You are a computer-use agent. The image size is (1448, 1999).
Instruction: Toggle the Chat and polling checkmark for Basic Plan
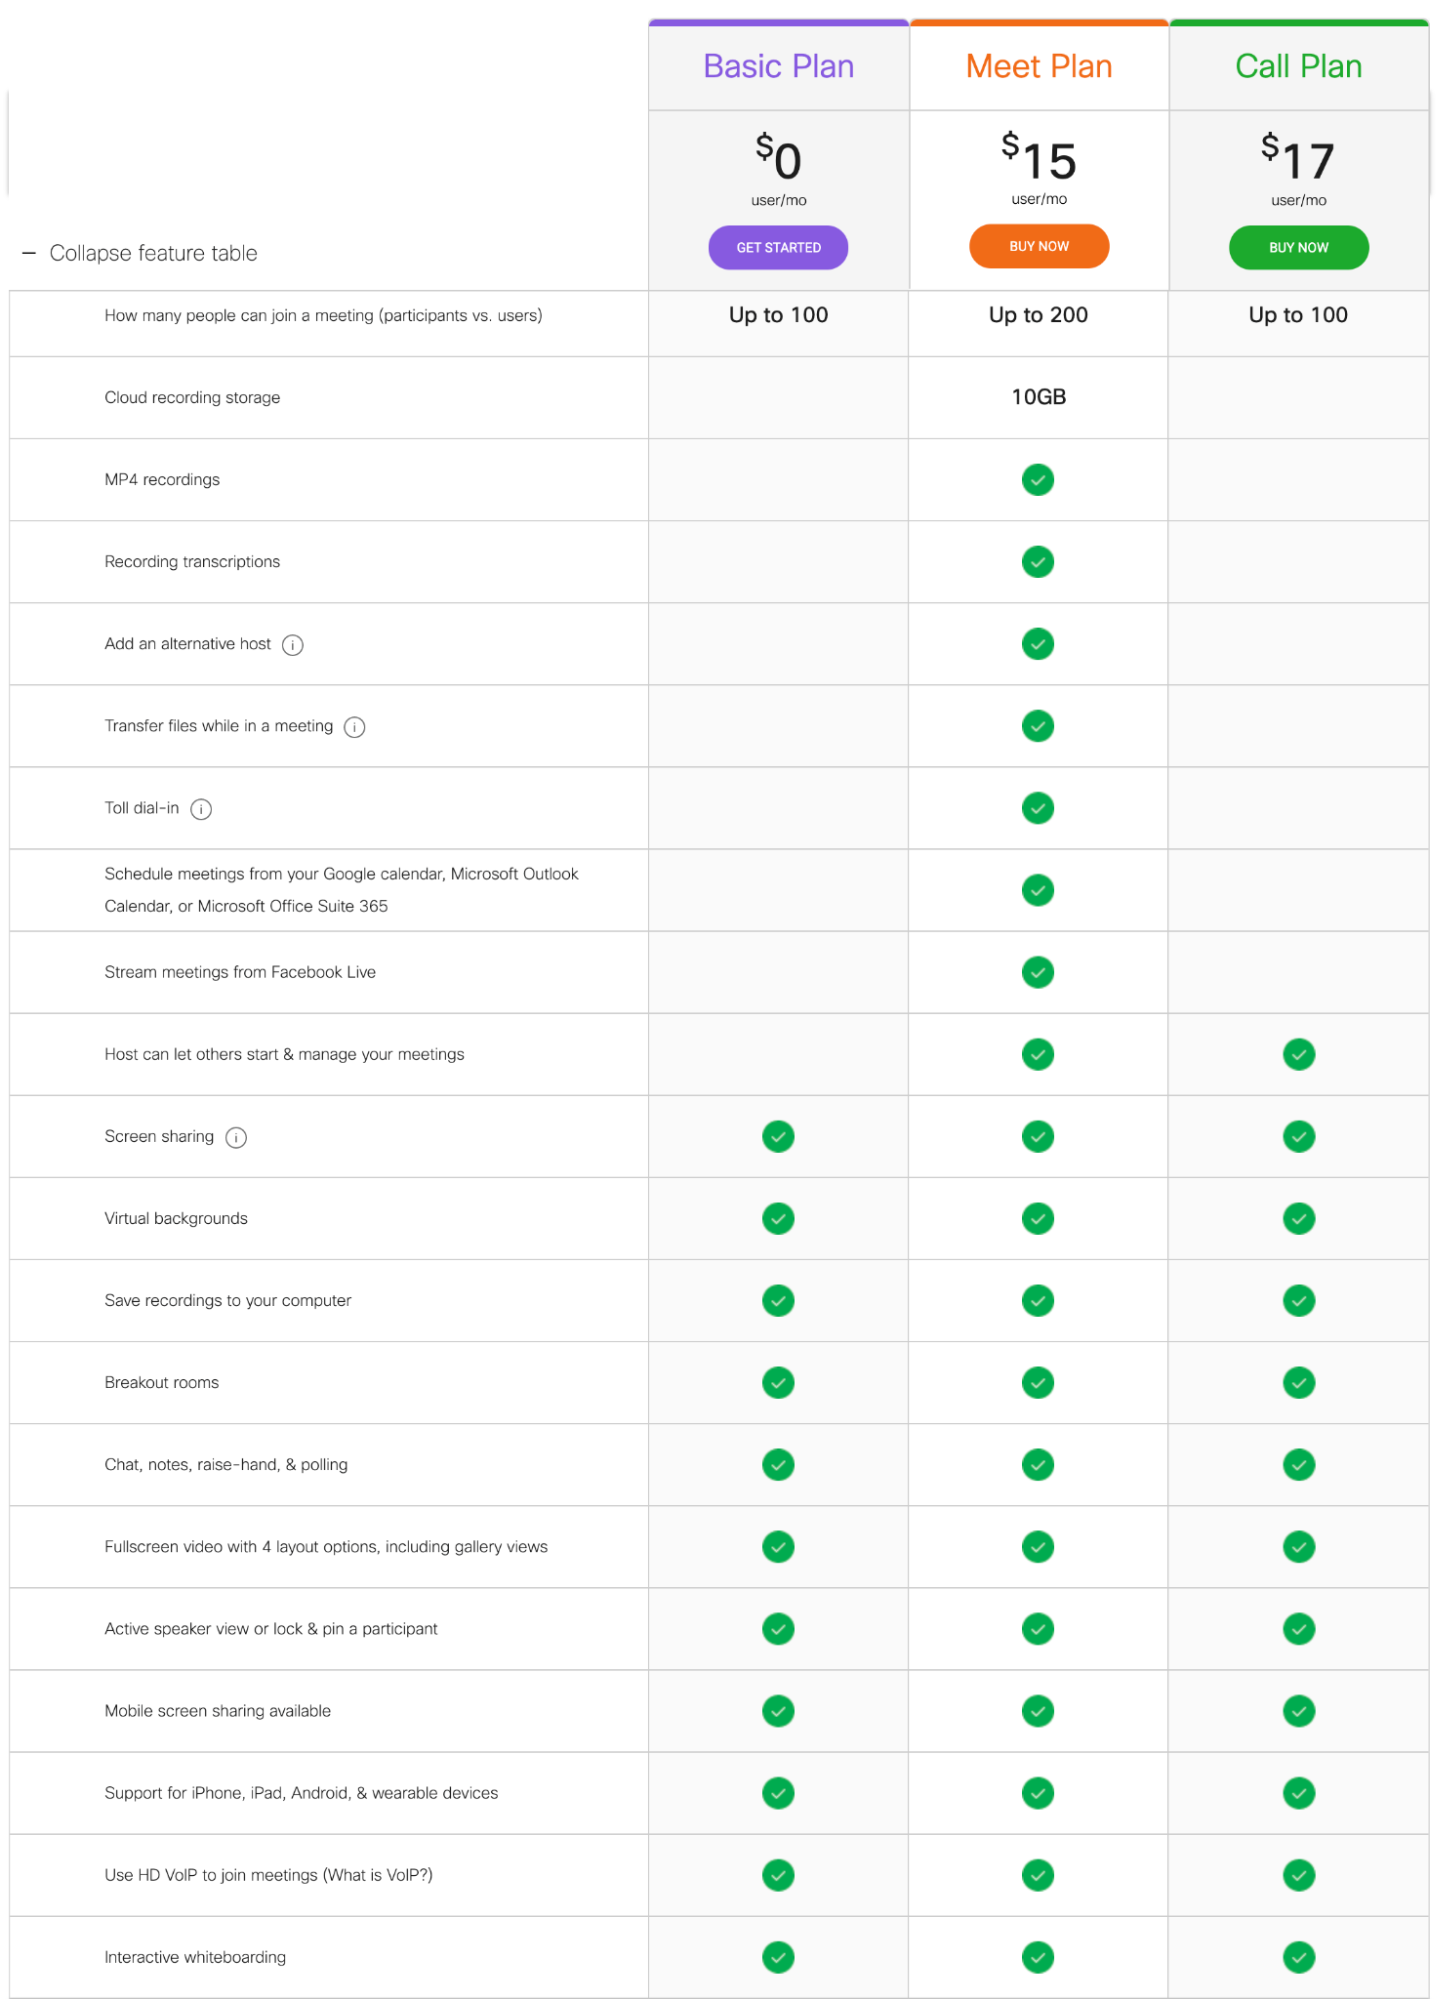click(778, 1464)
